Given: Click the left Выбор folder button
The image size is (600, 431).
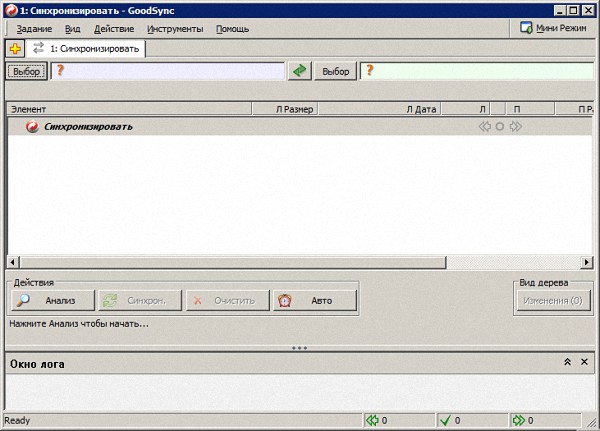Looking at the screenshot, I should (26, 71).
